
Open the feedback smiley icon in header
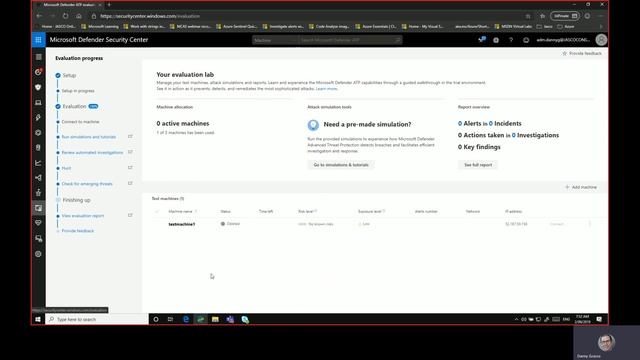coord(526,40)
